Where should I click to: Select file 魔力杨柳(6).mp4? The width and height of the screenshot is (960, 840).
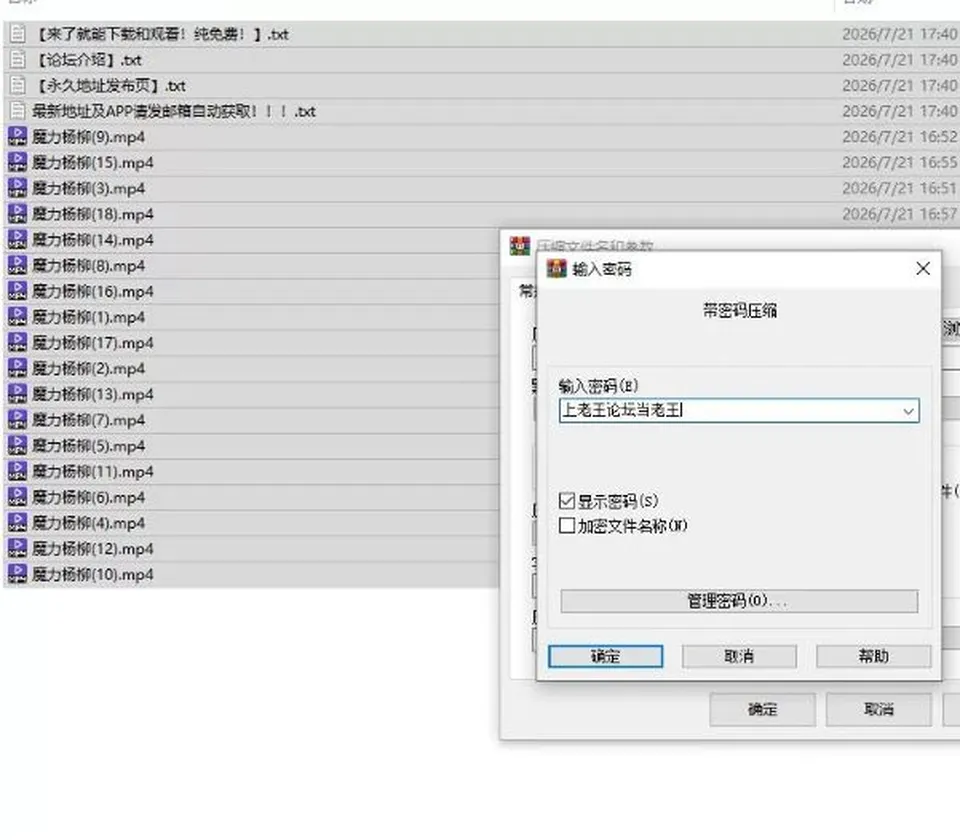[x=89, y=497]
